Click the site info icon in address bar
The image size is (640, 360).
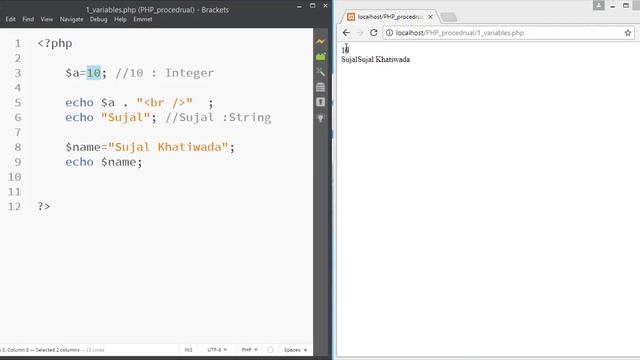coord(389,33)
